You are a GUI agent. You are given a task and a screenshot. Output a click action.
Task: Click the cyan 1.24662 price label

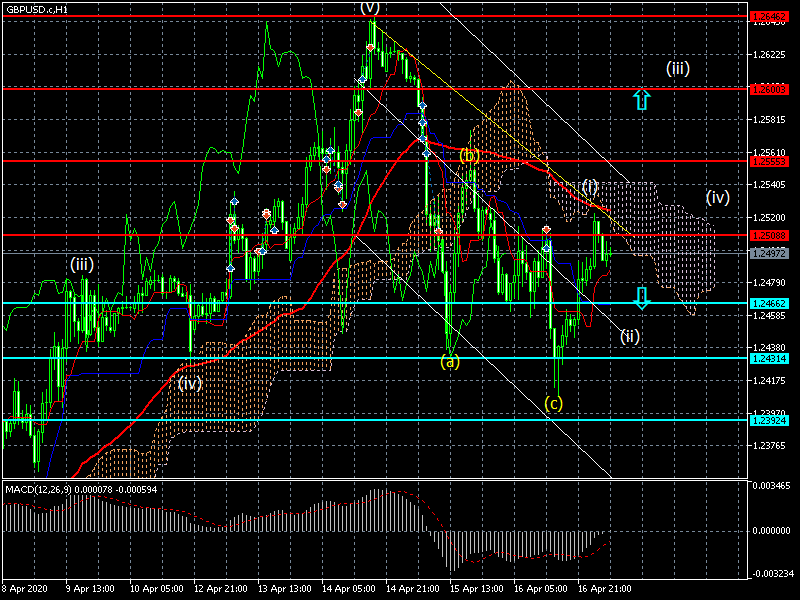click(x=769, y=304)
